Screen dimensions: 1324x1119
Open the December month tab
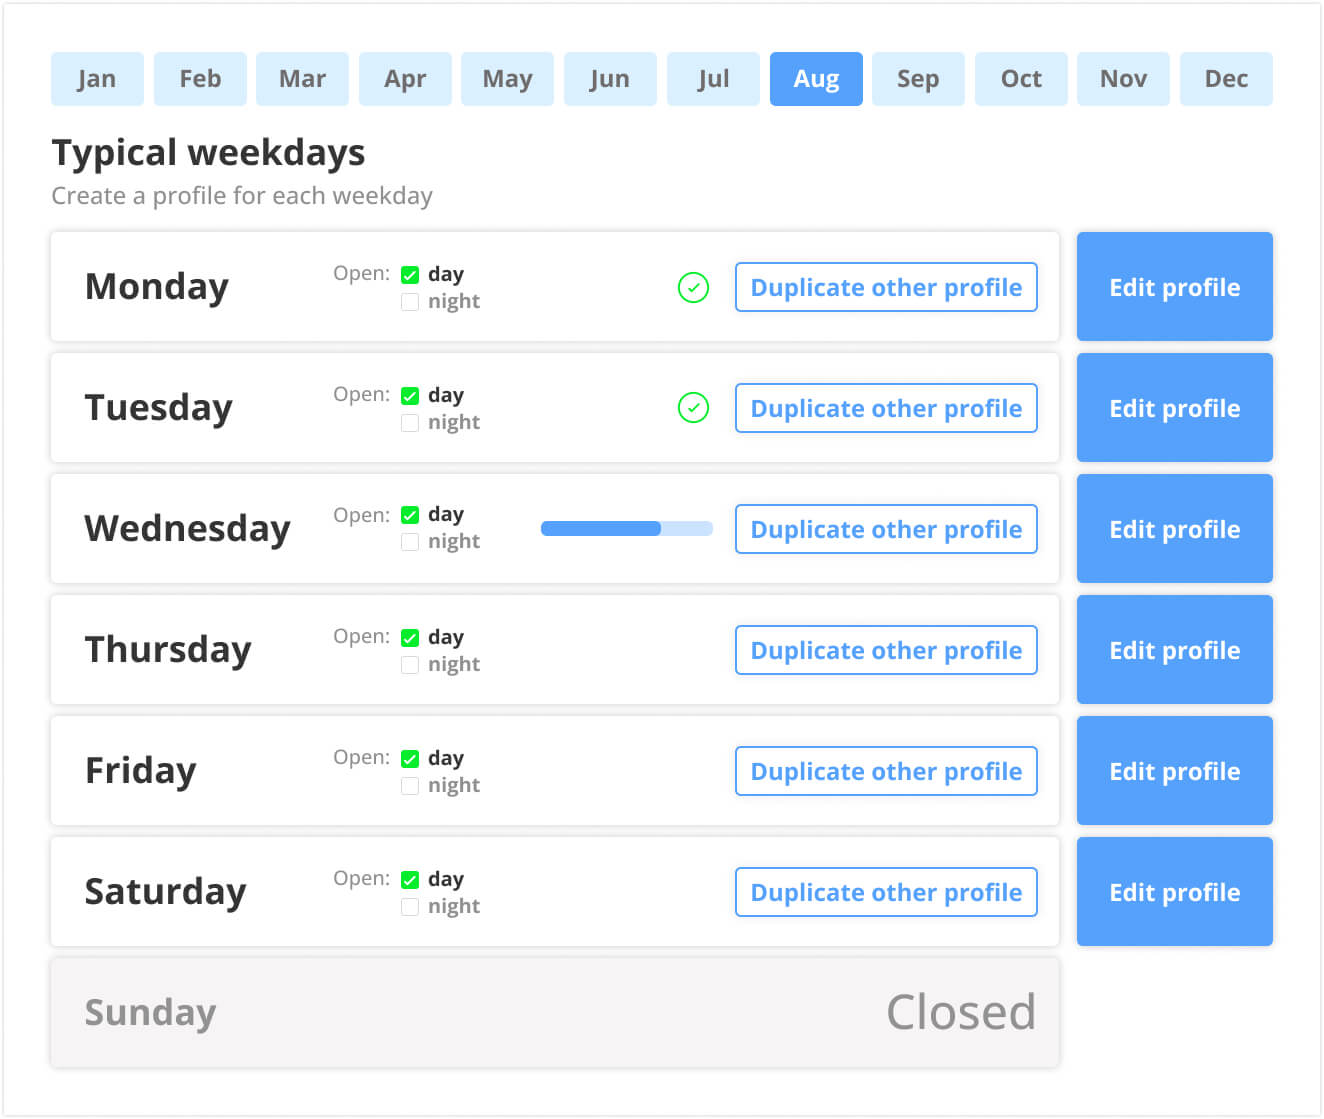pos(1226,78)
